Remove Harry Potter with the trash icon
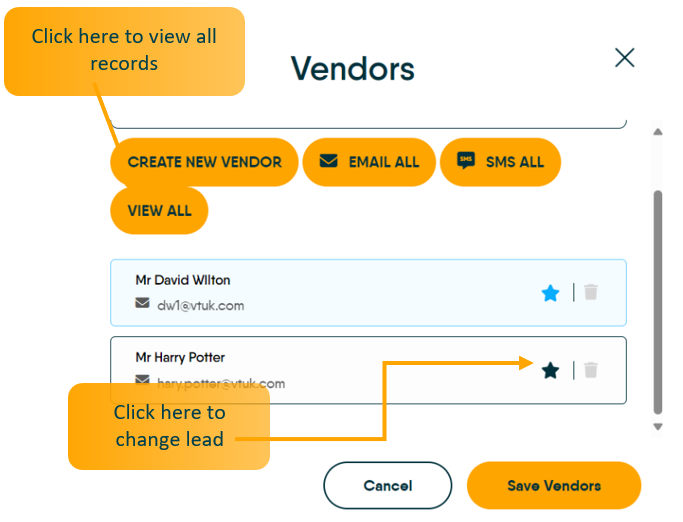 coord(591,370)
